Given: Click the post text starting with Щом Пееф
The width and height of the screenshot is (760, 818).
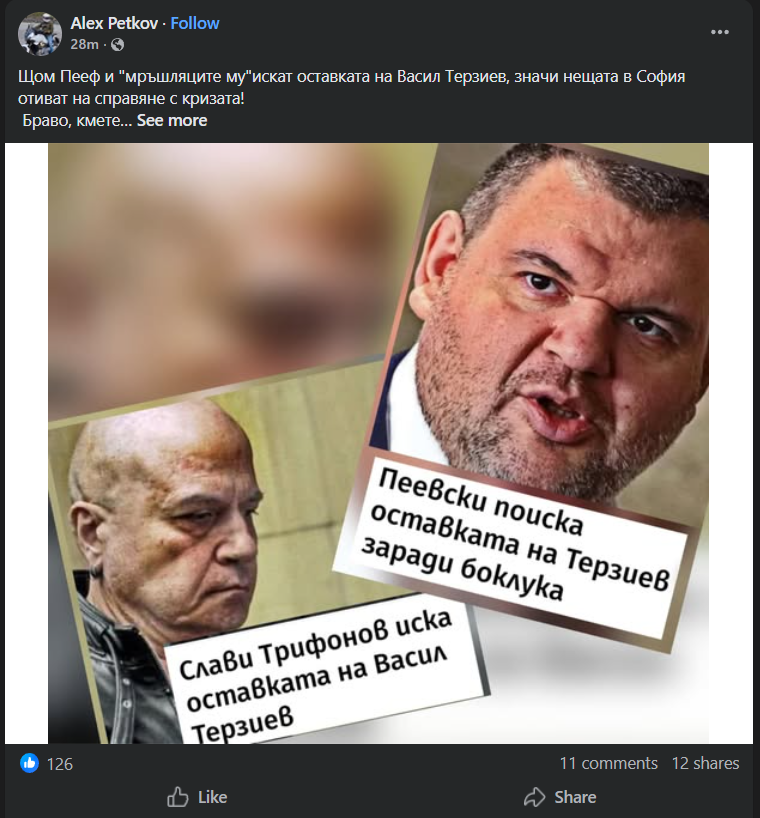Looking at the screenshot, I should (x=352, y=88).
